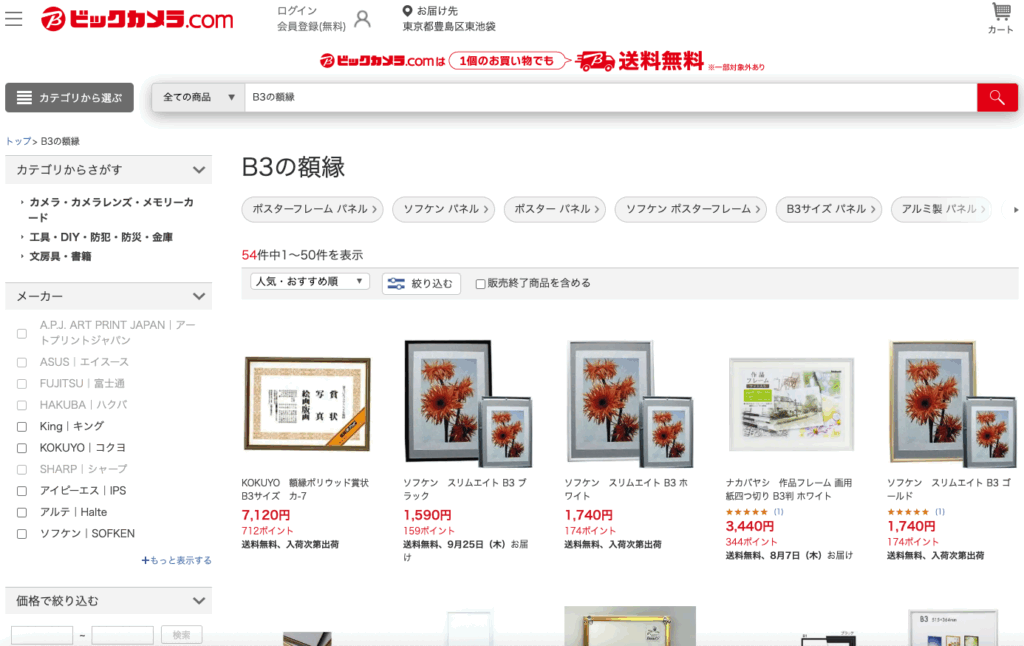Open the 全ての商品 category dropdown
1024x646 pixels.
click(199, 97)
